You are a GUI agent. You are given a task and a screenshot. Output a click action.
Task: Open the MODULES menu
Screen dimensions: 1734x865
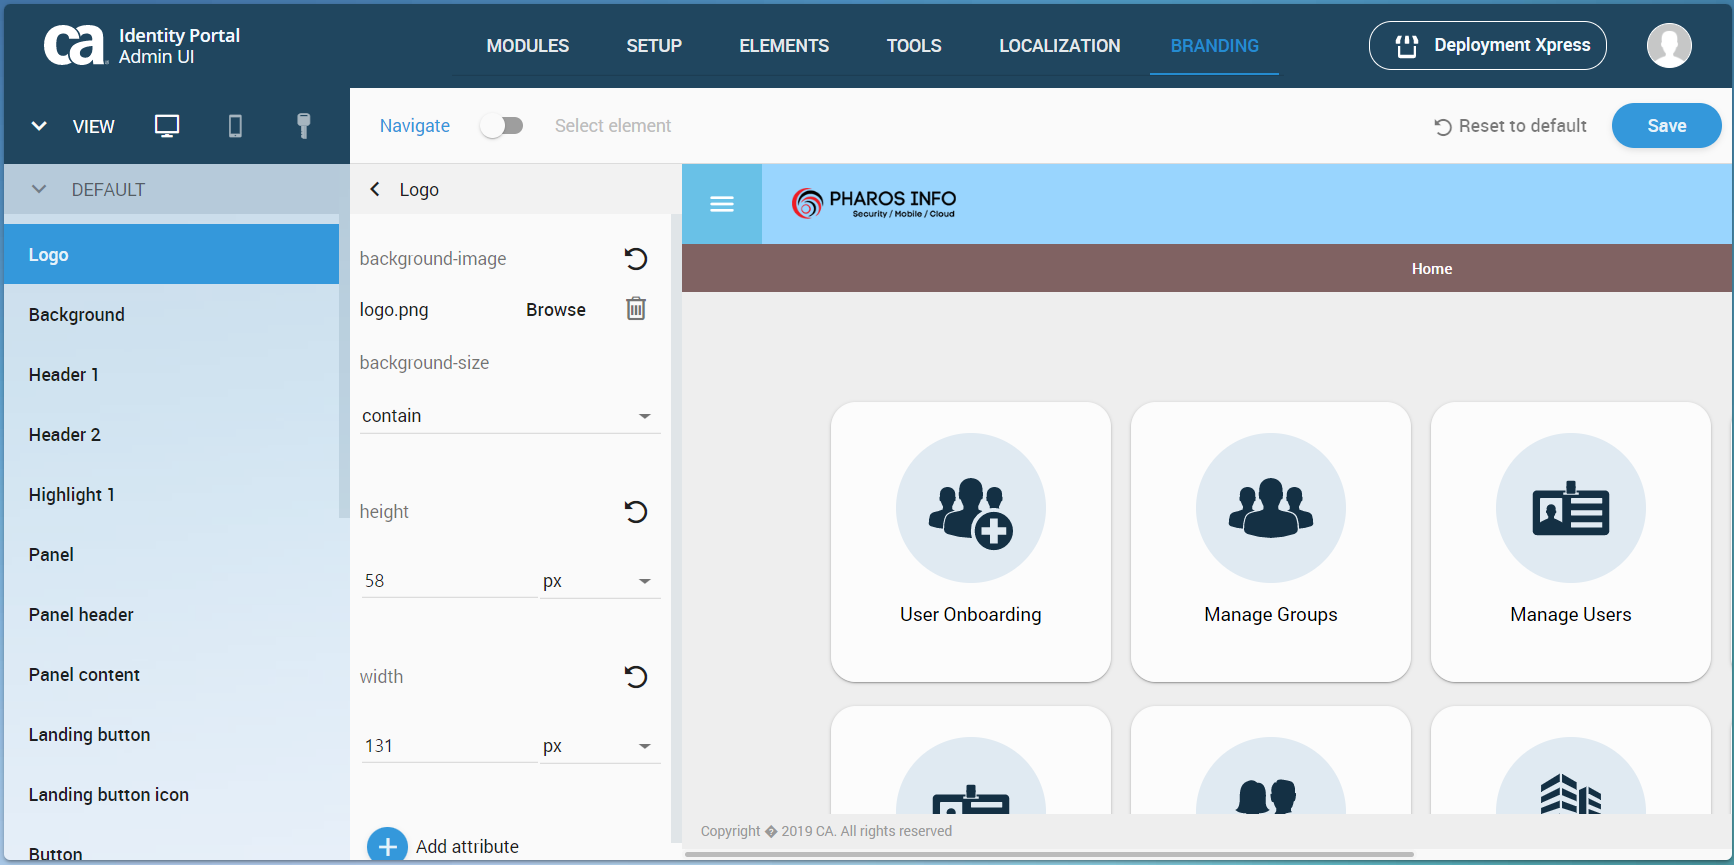(x=528, y=46)
